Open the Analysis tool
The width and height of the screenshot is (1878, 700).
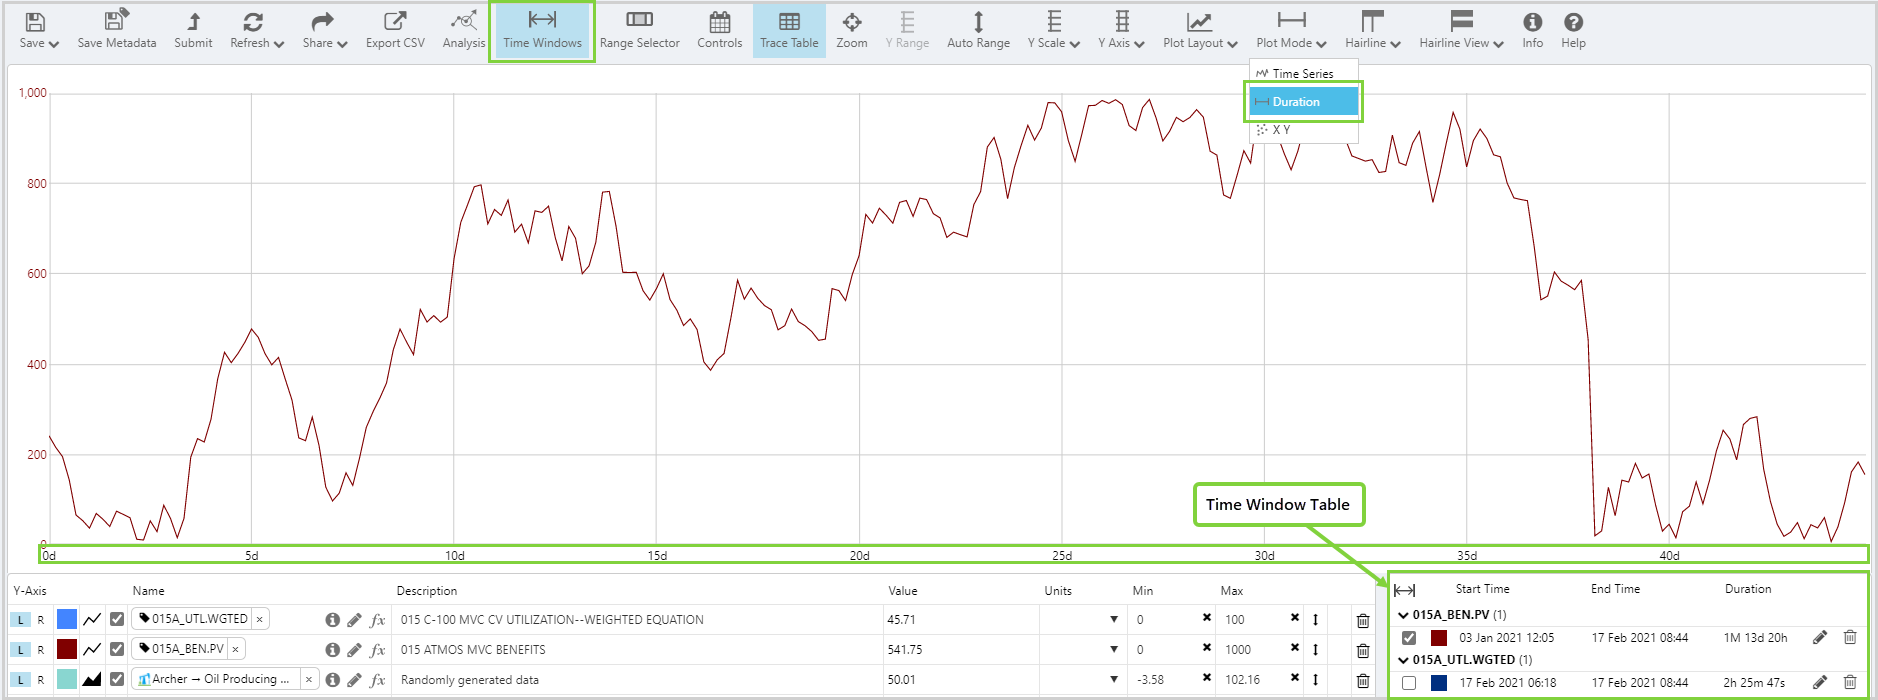[463, 30]
